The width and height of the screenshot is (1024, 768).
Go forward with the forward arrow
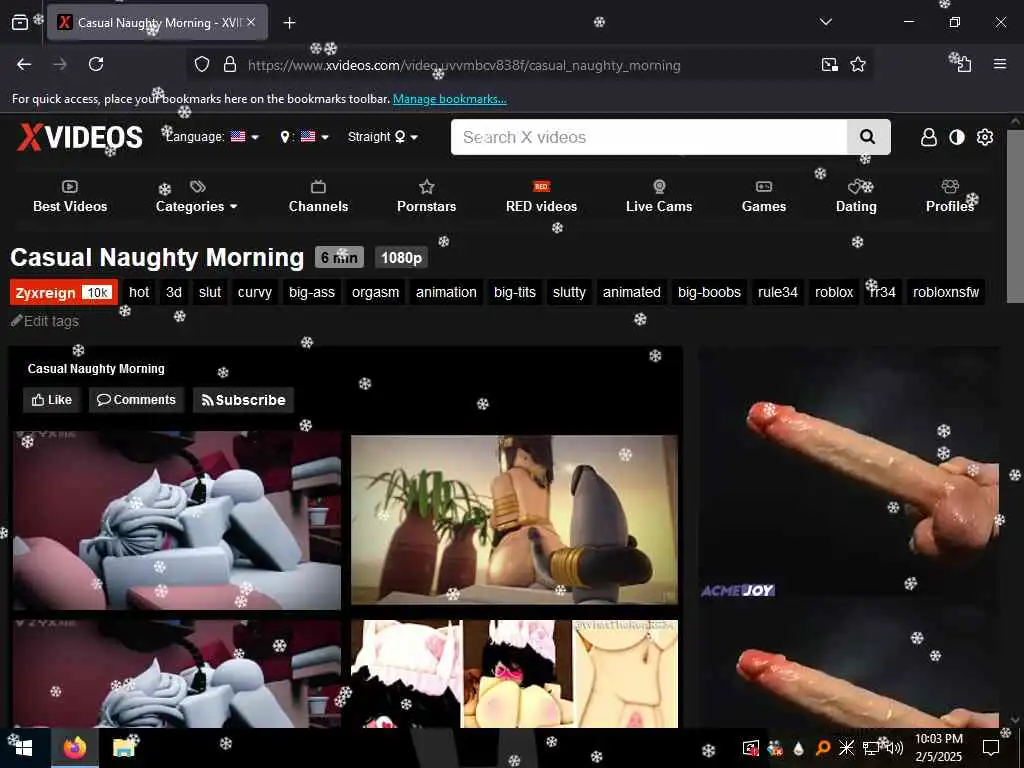(x=59, y=64)
